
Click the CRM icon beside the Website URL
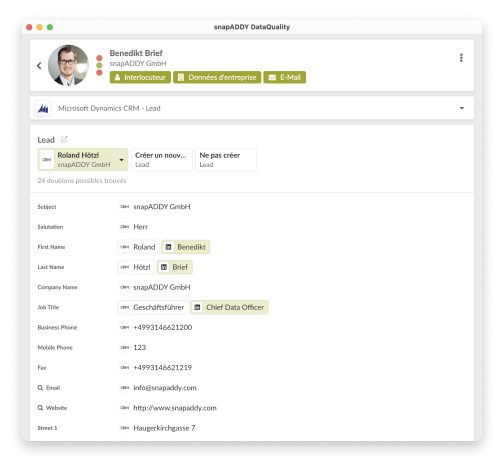pyautogui.click(x=125, y=408)
